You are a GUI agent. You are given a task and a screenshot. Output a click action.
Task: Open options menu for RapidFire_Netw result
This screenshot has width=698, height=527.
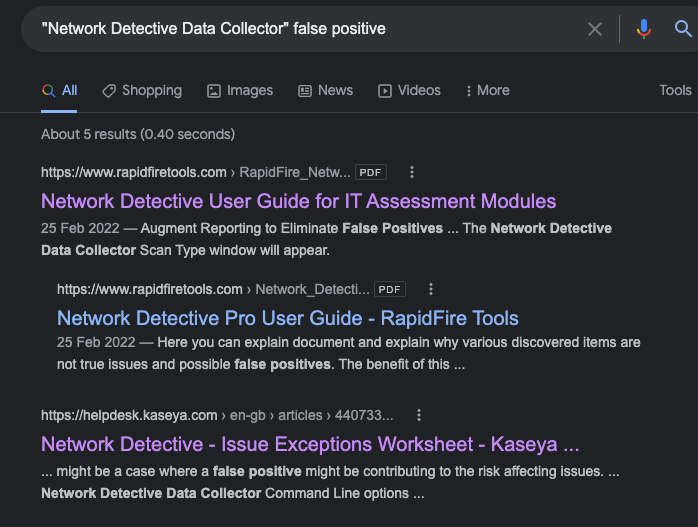tap(412, 172)
